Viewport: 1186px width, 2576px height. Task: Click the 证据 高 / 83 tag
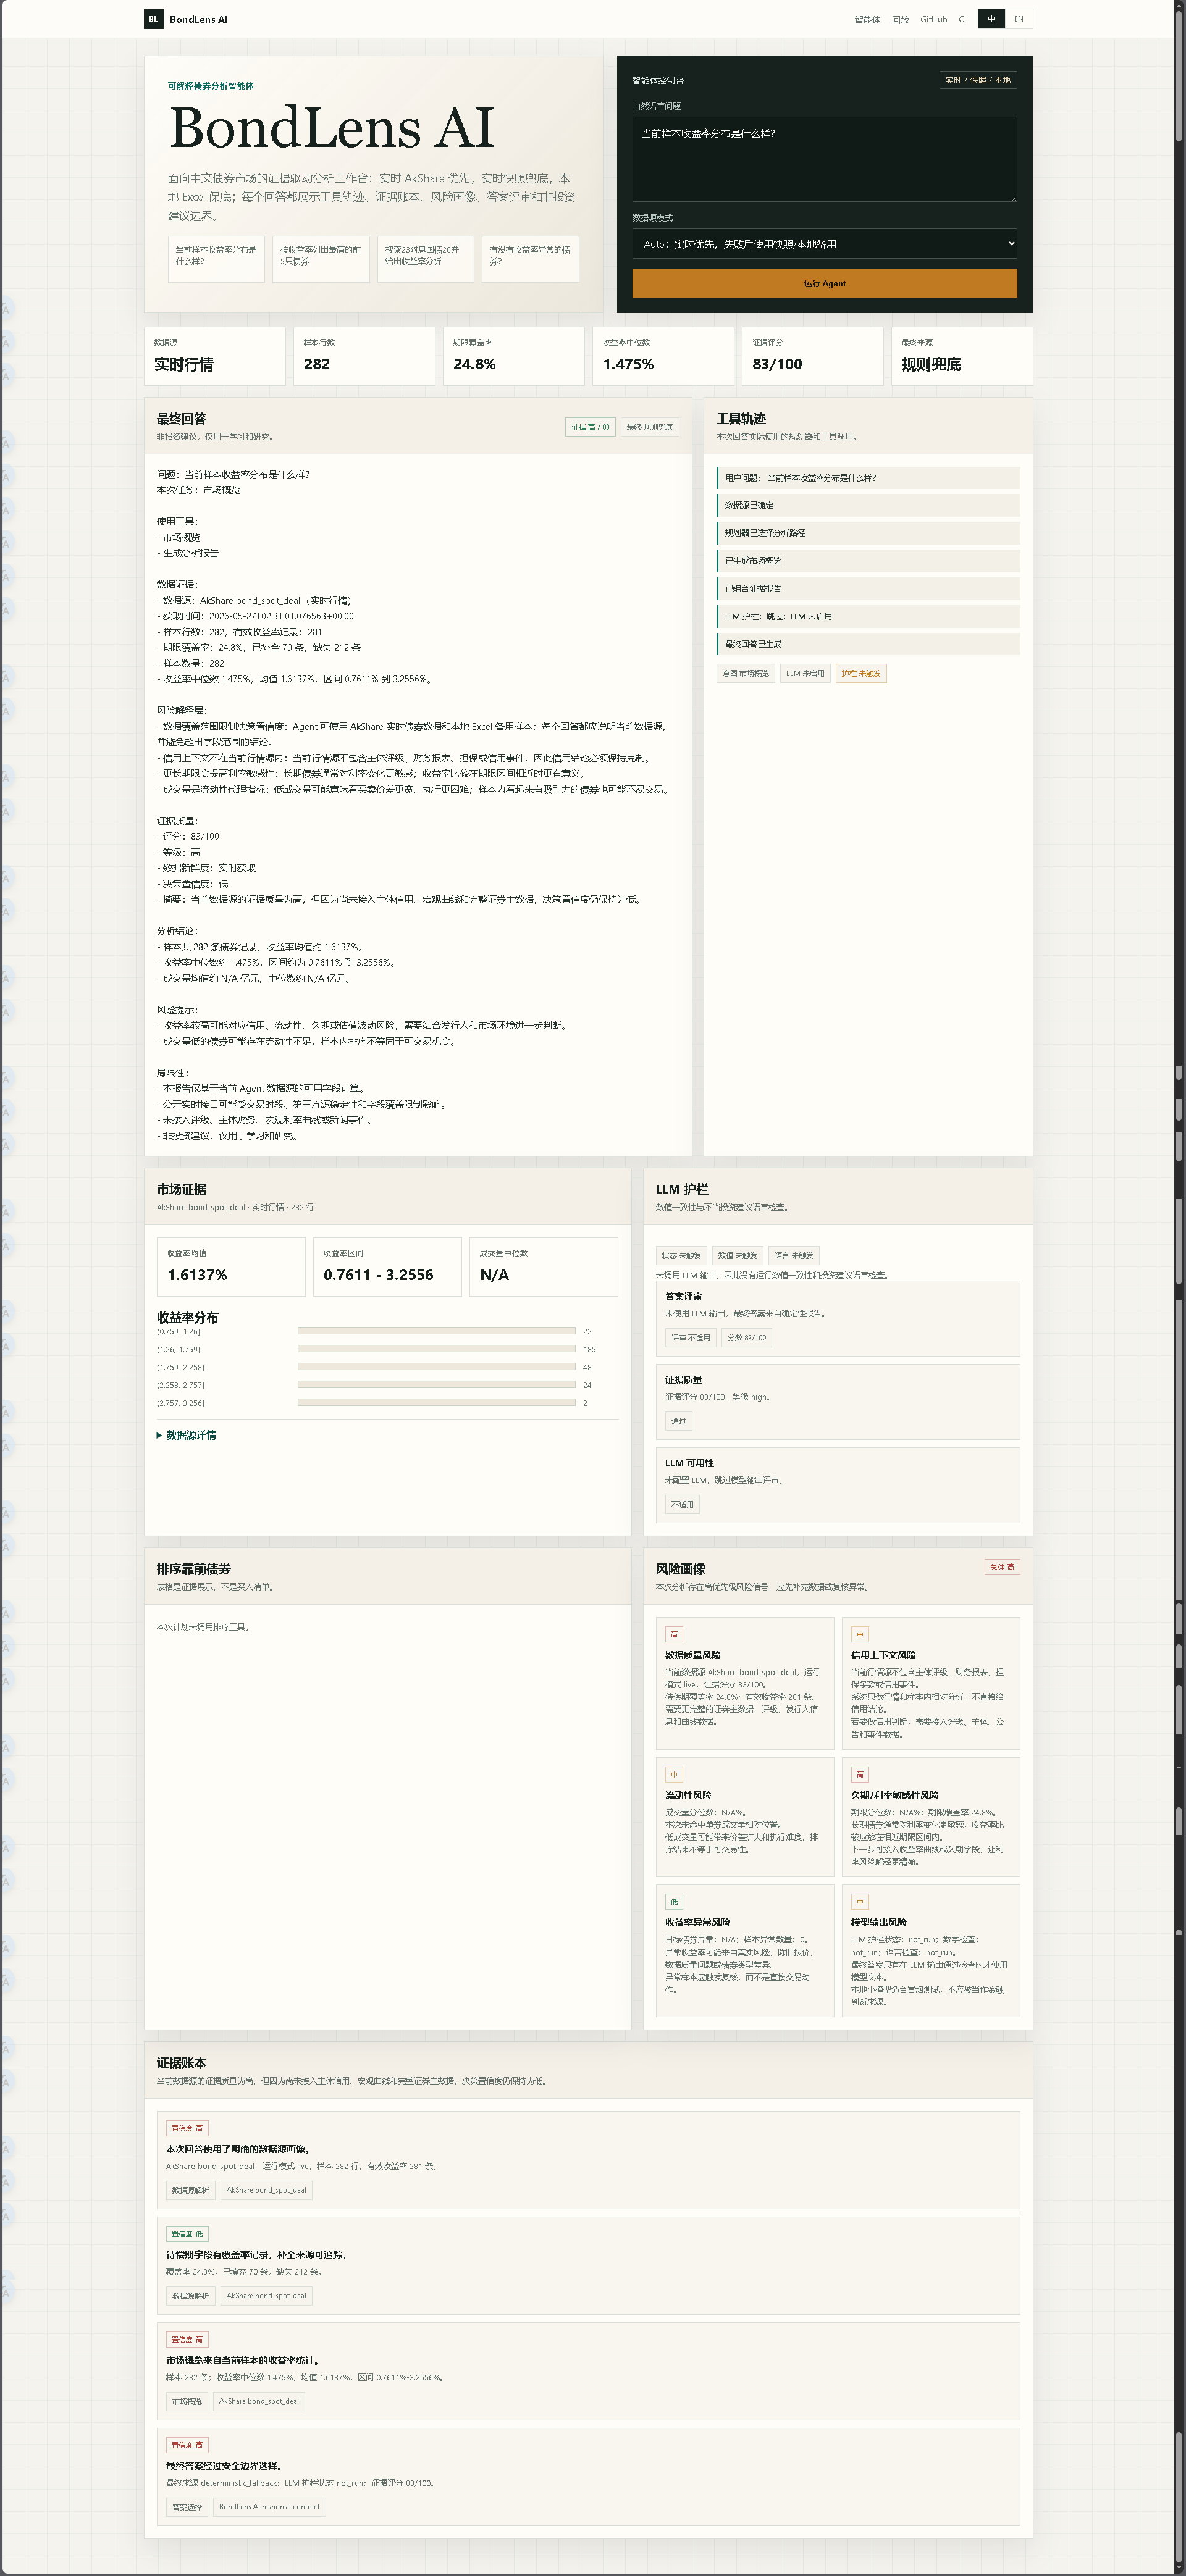click(590, 427)
